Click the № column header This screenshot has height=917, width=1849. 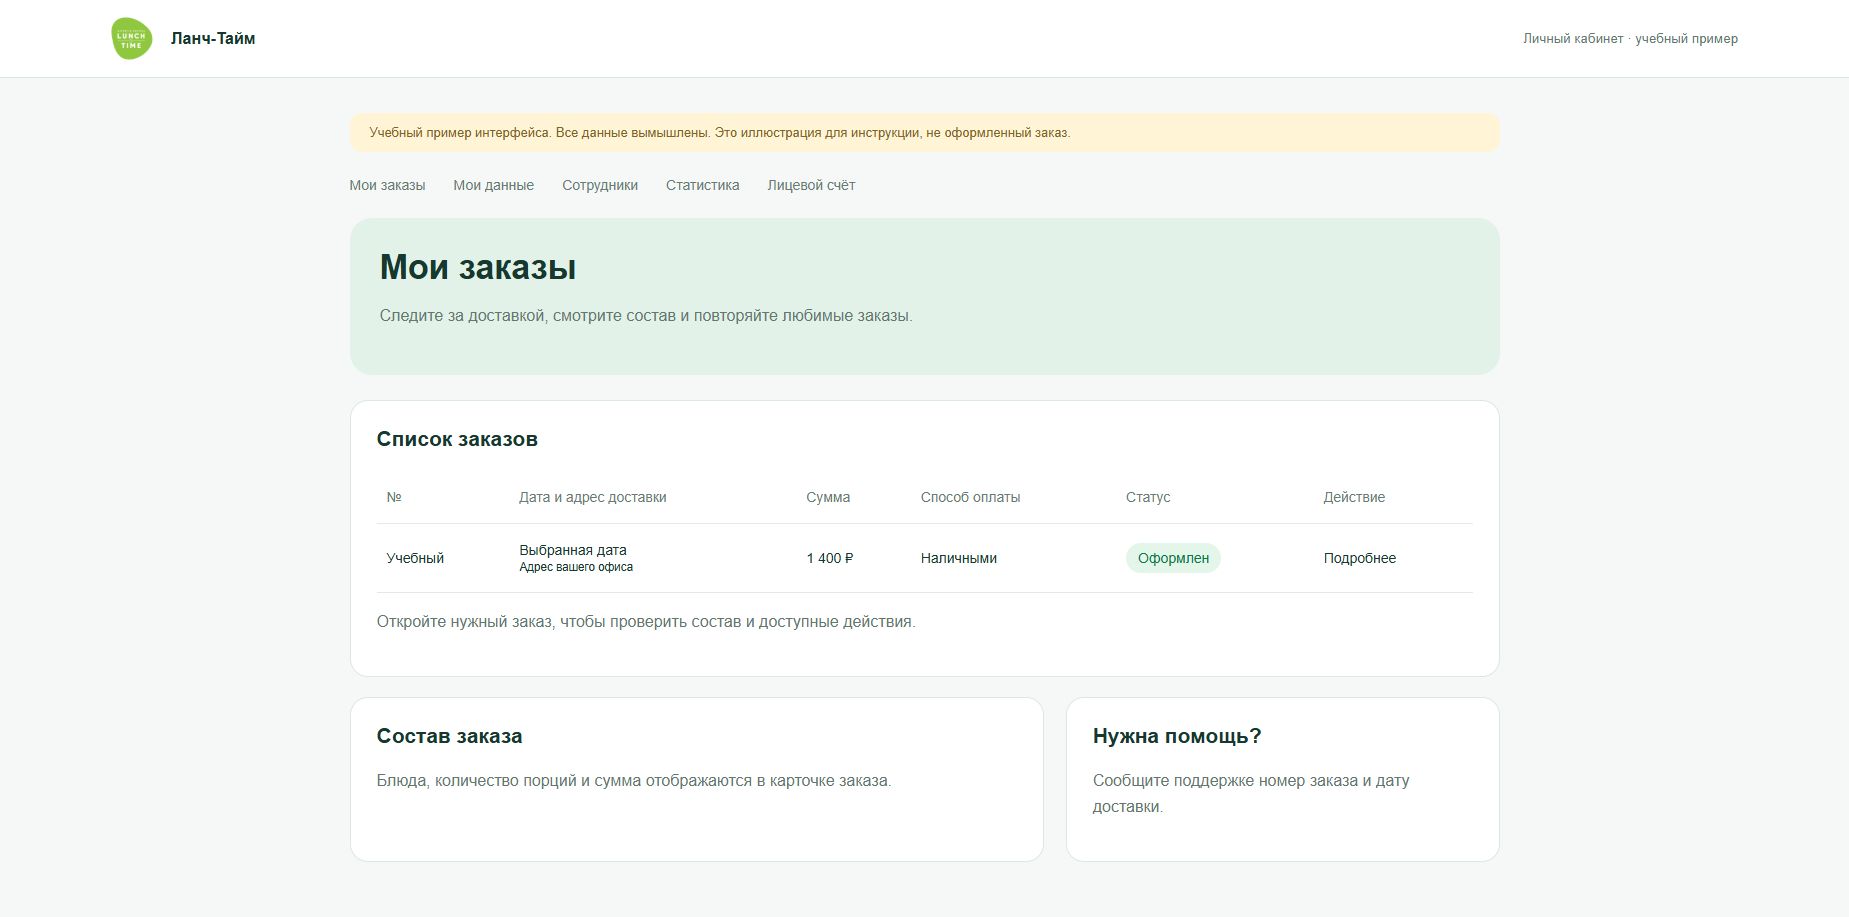(394, 497)
